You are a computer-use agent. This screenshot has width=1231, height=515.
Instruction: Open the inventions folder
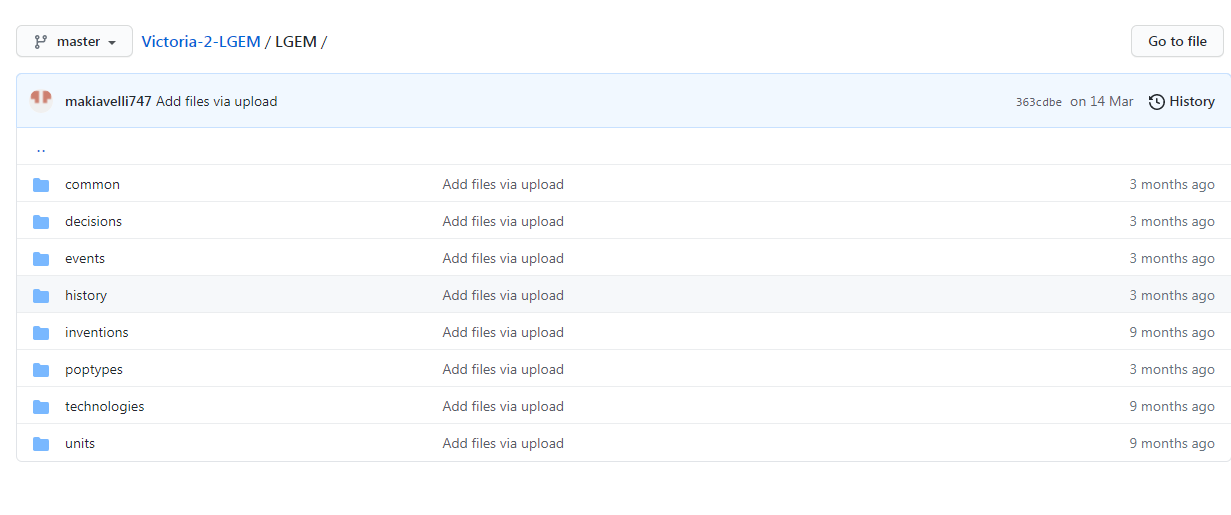97,332
